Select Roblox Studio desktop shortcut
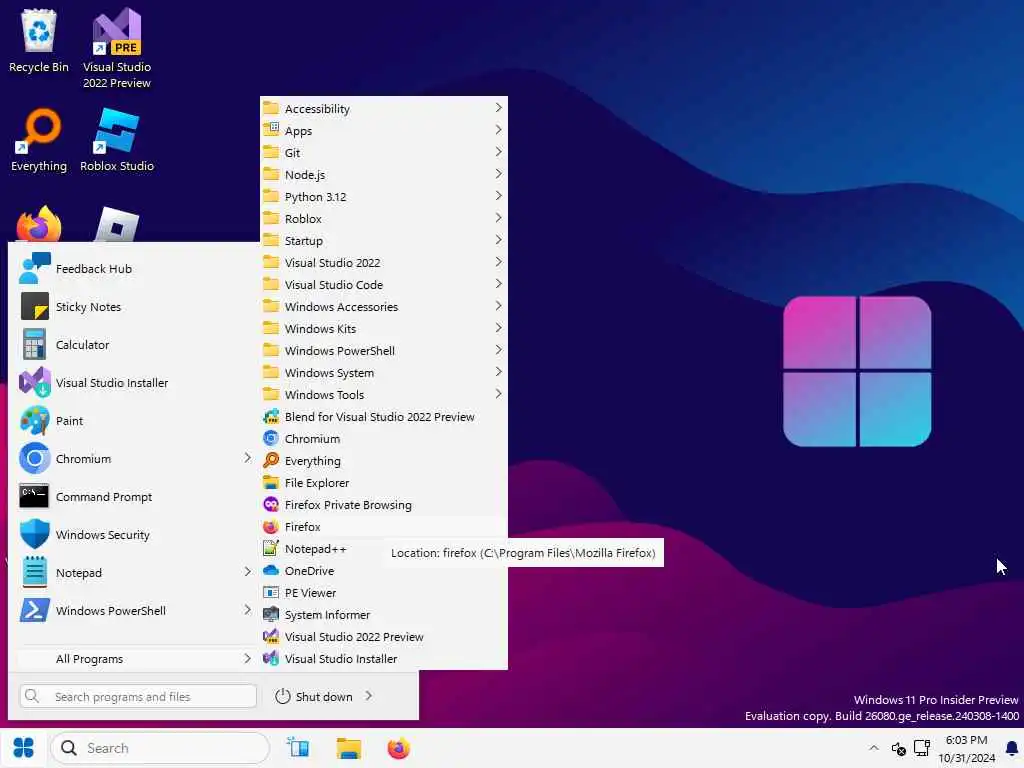 (117, 140)
